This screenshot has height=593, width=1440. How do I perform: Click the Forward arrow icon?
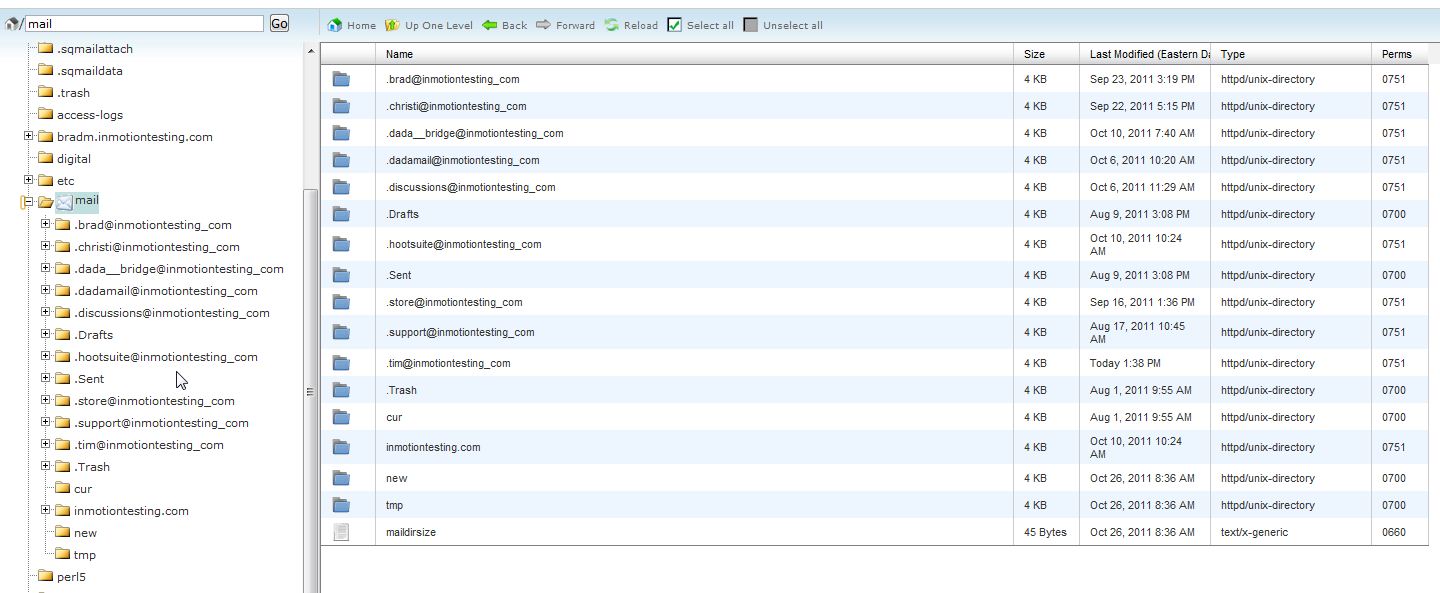pyautogui.click(x=544, y=25)
